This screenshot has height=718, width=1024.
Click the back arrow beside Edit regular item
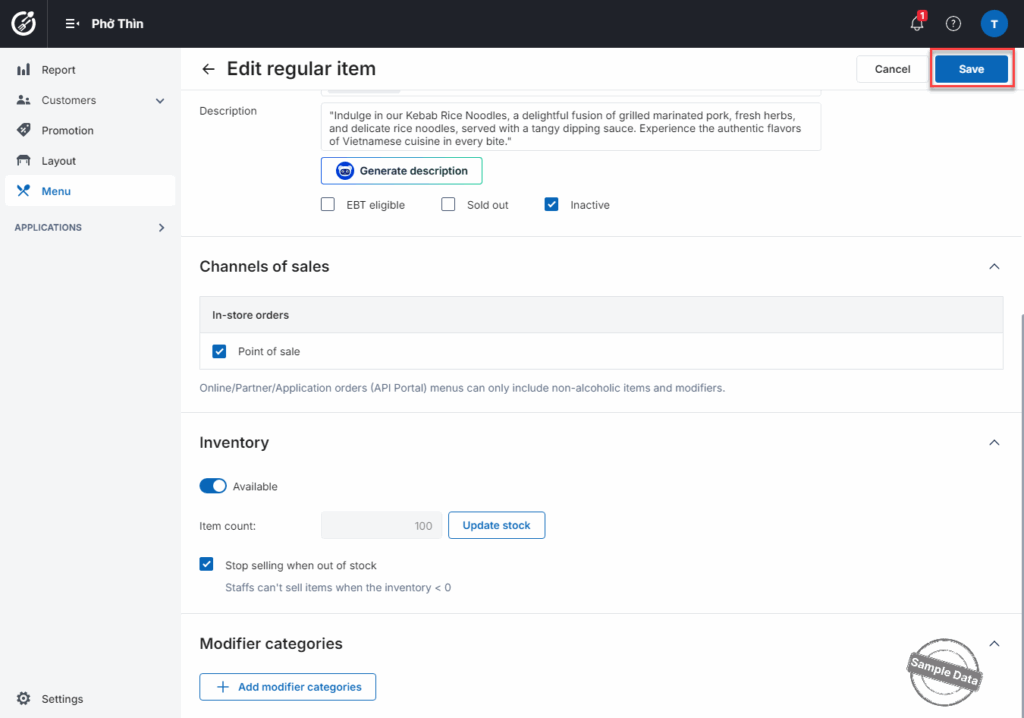point(208,69)
